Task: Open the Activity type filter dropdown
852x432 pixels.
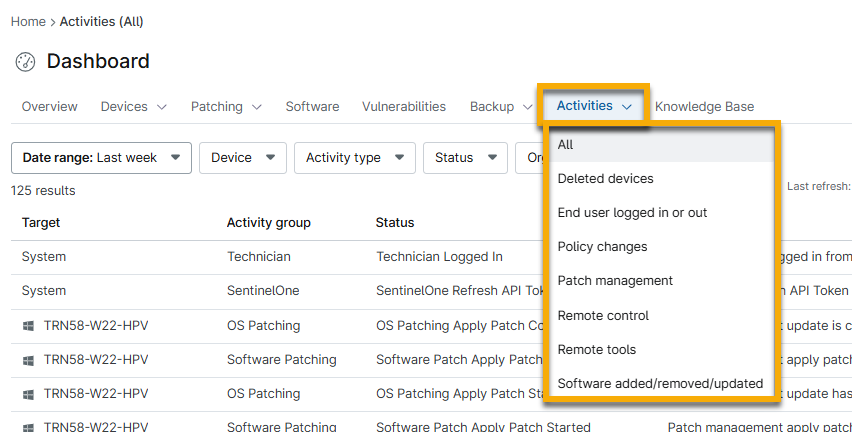Action: point(354,157)
